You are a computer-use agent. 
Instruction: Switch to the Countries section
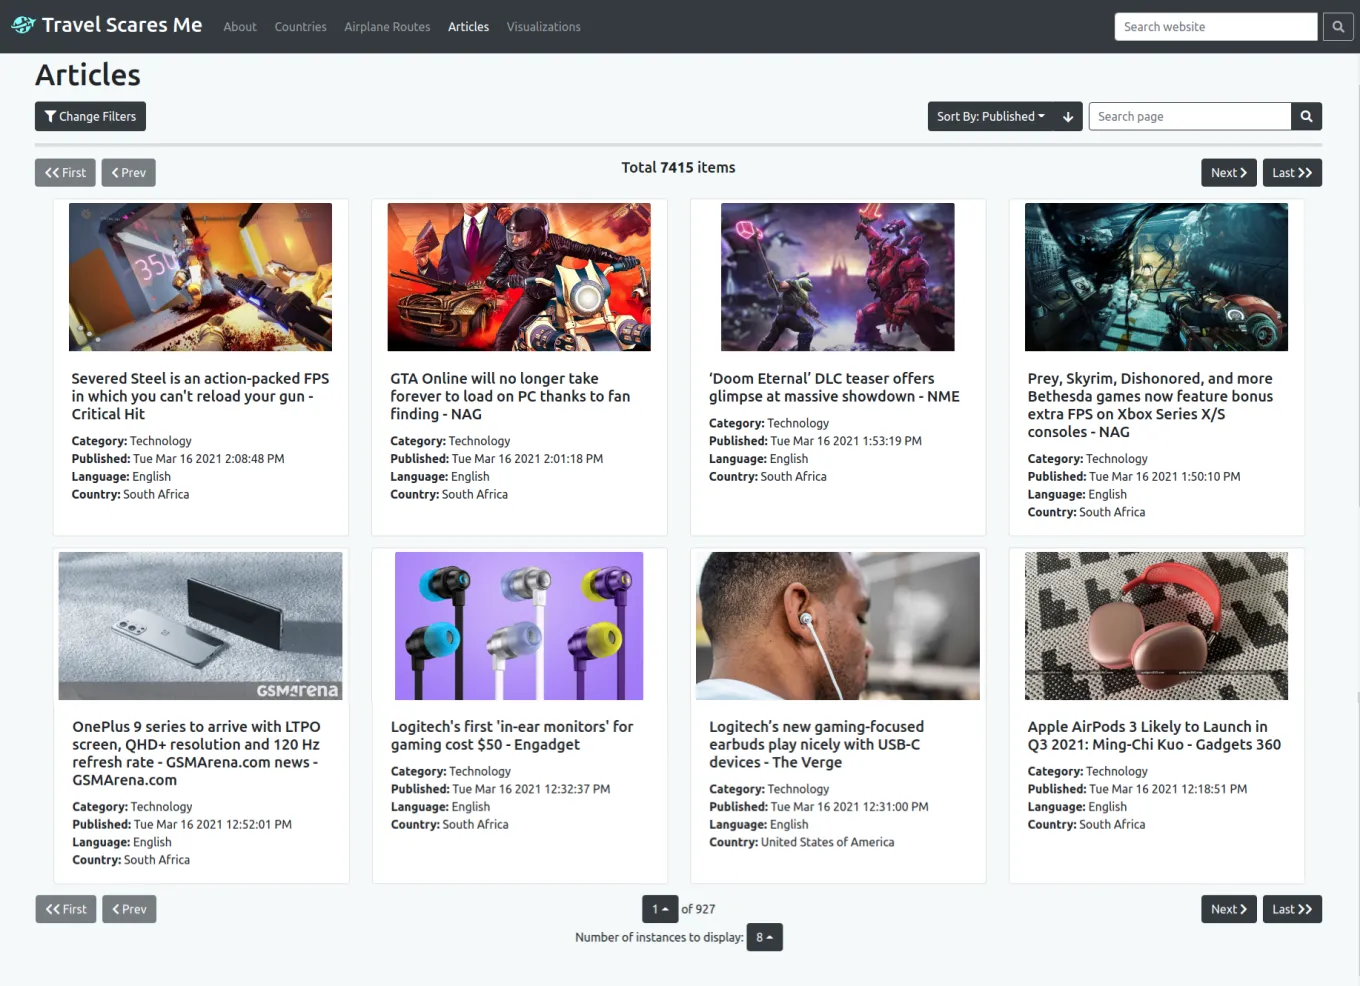(300, 27)
